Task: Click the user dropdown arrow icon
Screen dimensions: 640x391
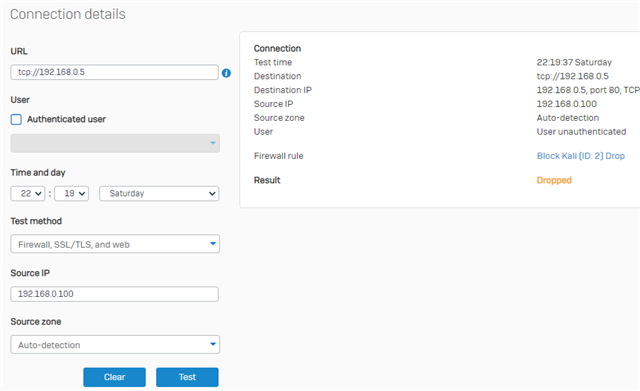Action: pyautogui.click(x=213, y=143)
